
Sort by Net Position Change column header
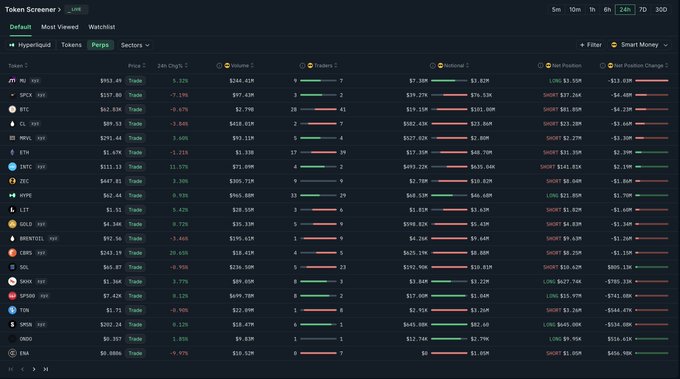(x=638, y=65)
